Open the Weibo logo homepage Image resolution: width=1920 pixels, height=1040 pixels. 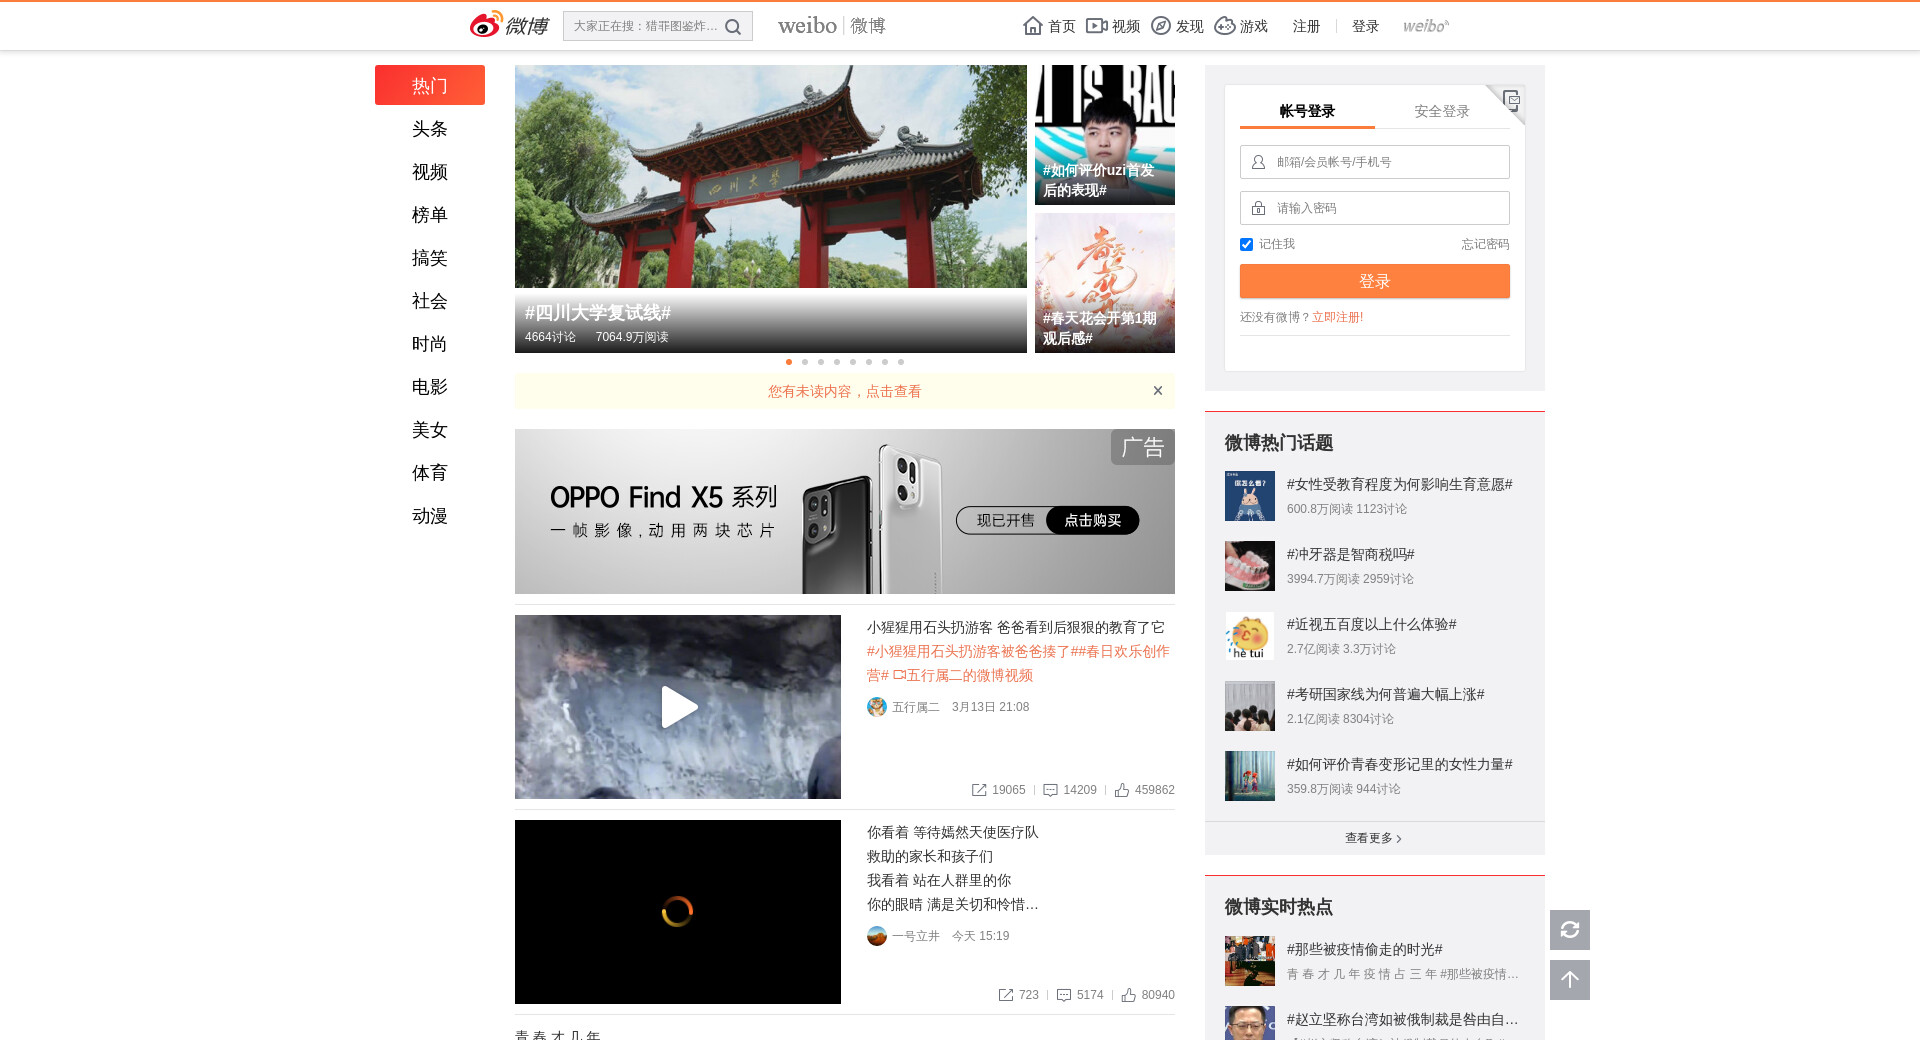pyautogui.click(x=509, y=25)
